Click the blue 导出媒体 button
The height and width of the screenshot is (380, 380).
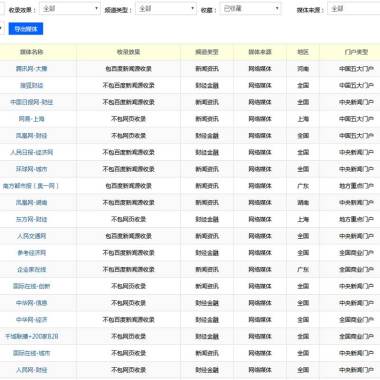(26, 29)
